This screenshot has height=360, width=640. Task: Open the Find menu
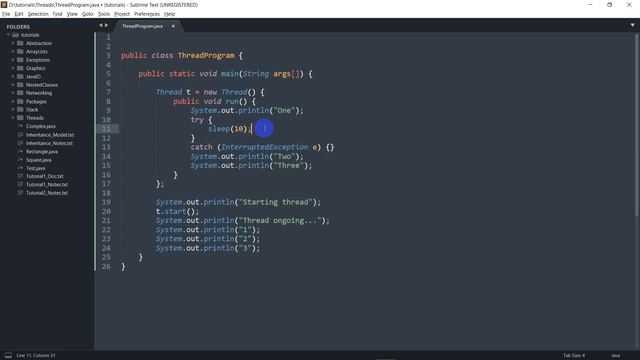coord(57,14)
